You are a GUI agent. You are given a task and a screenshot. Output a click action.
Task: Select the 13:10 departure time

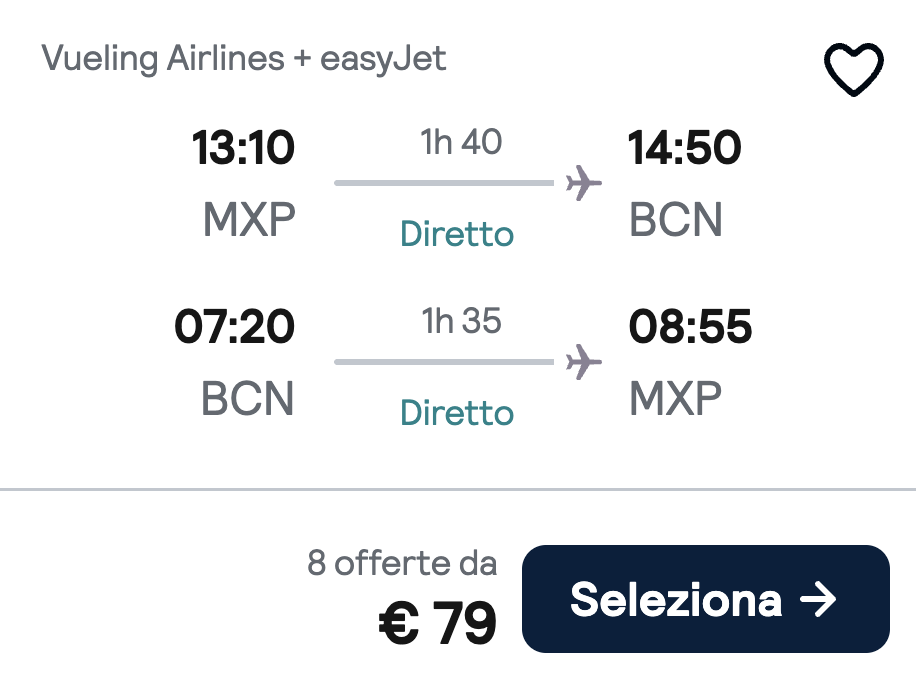click(243, 149)
